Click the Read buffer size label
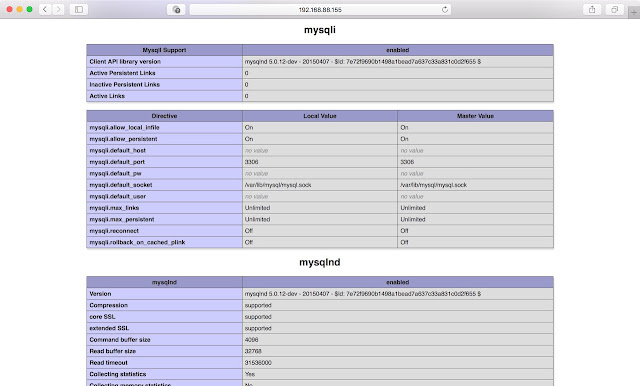 [113, 351]
